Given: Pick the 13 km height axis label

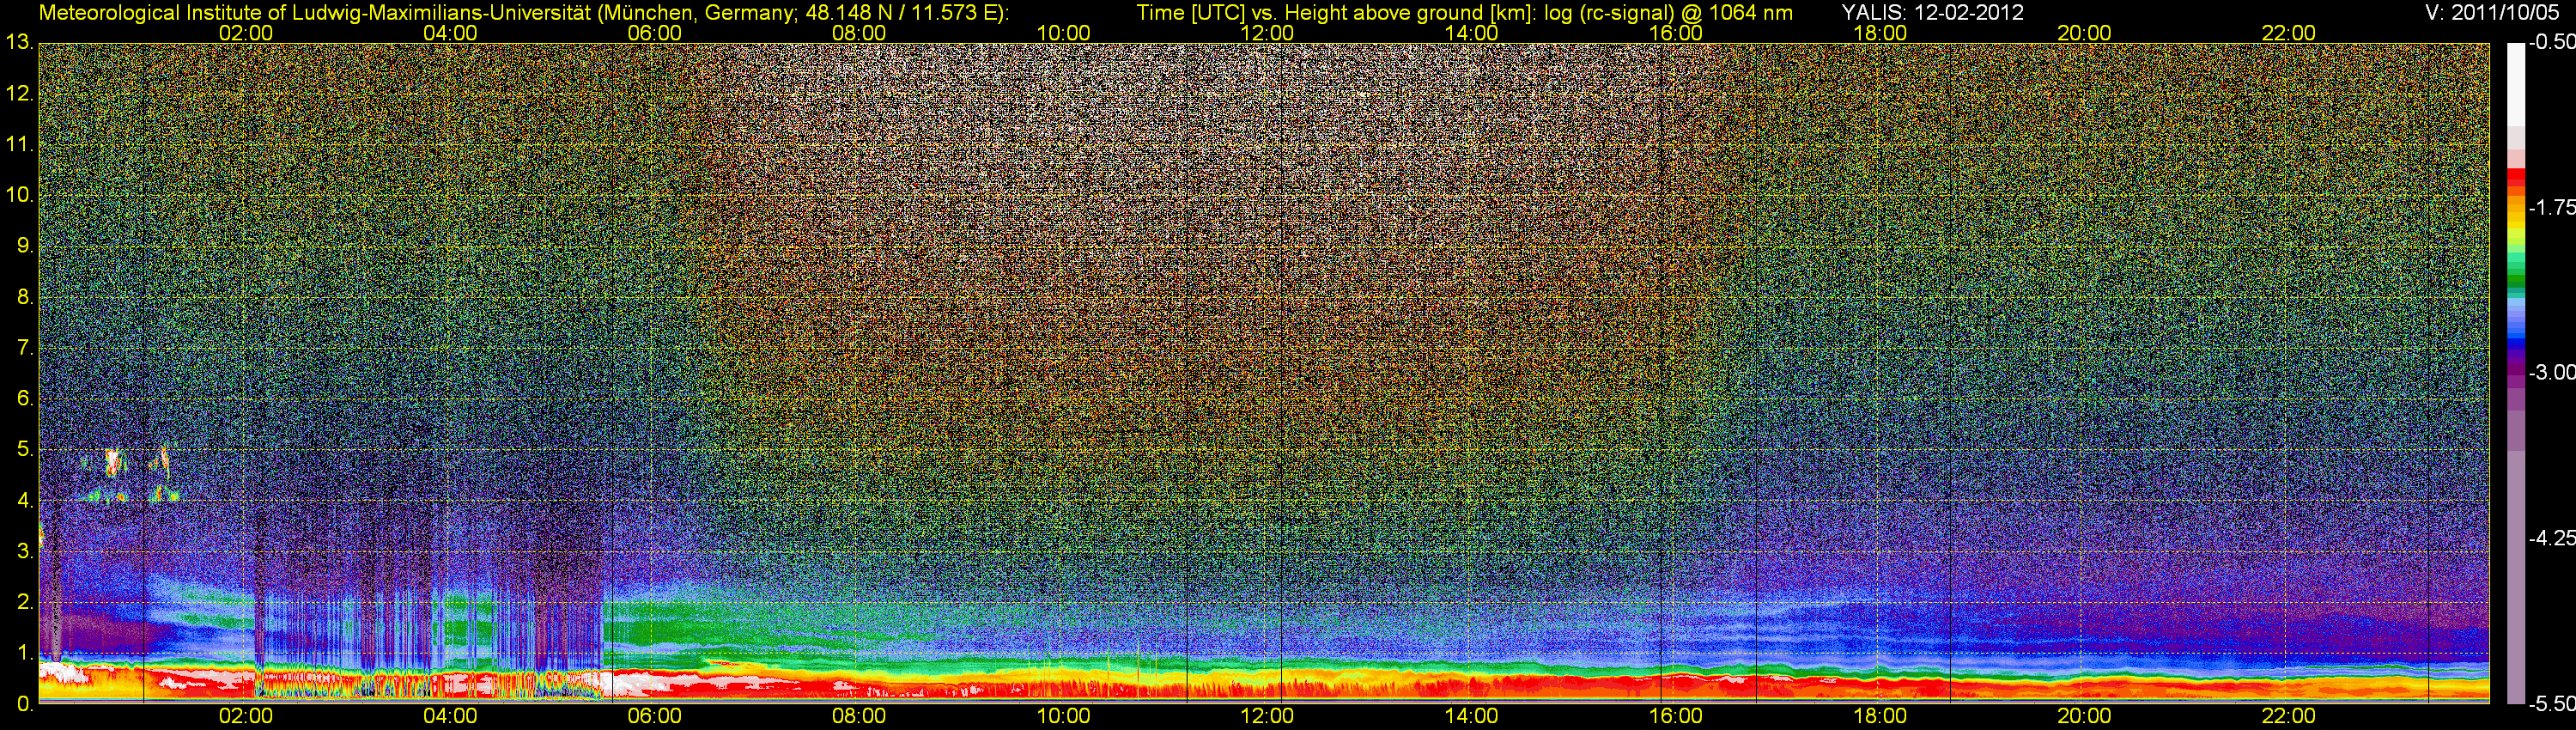Looking at the screenshot, I should [x=18, y=43].
